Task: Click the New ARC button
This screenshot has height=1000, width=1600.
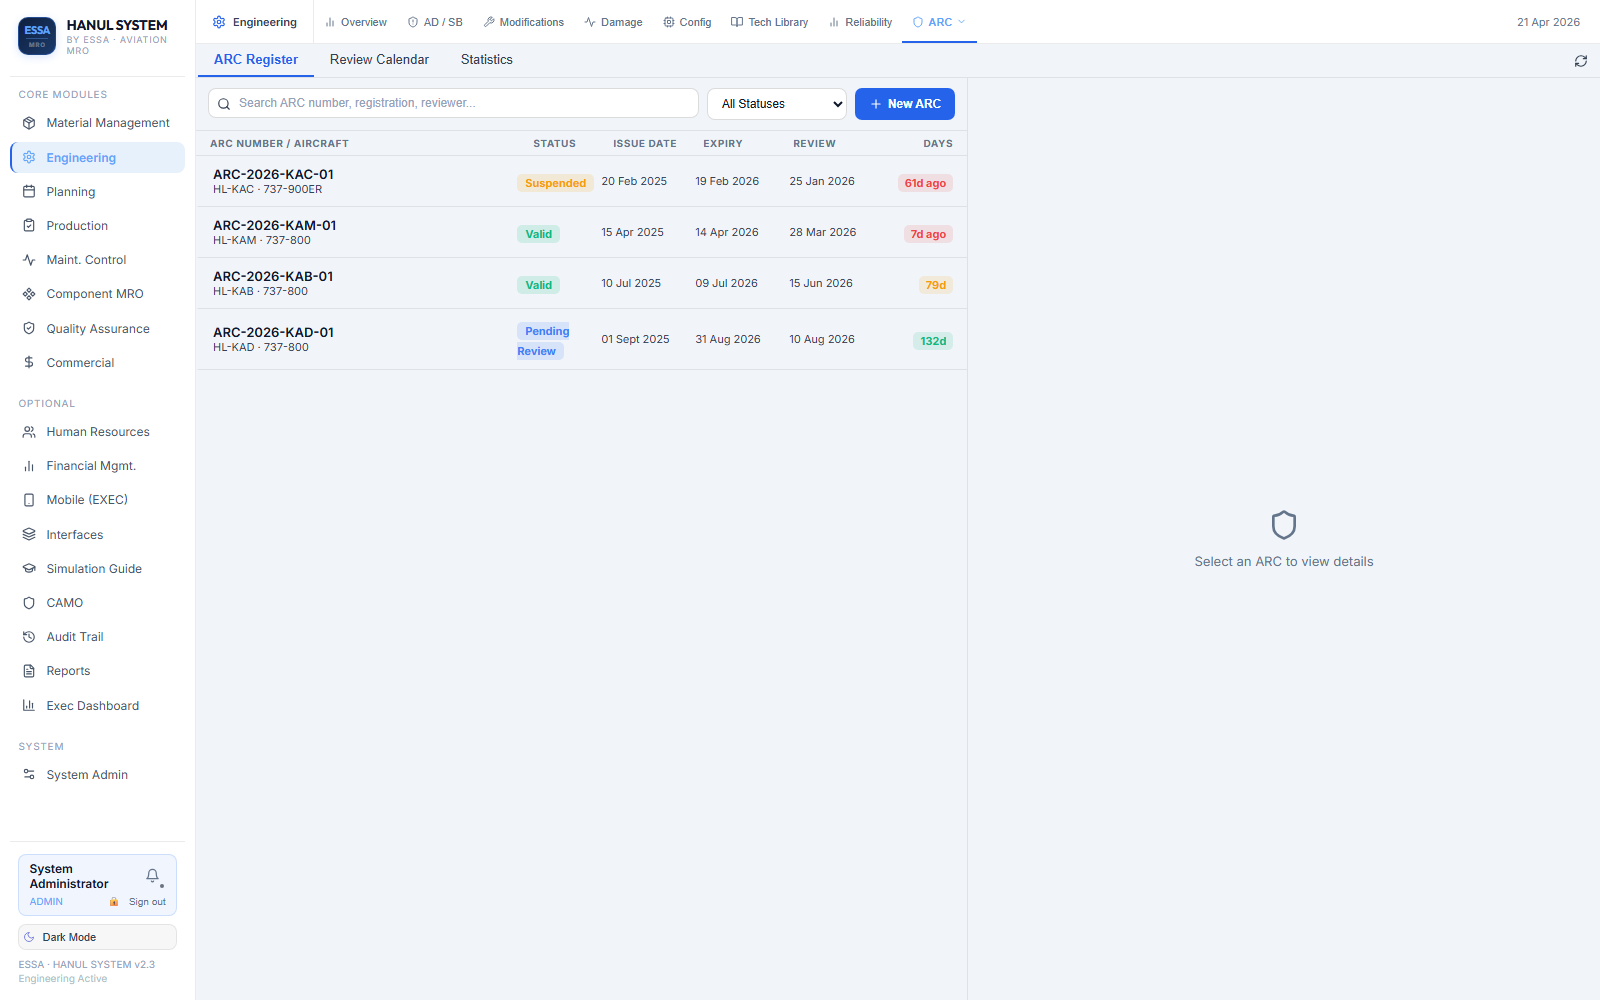Action: (904, 104)
